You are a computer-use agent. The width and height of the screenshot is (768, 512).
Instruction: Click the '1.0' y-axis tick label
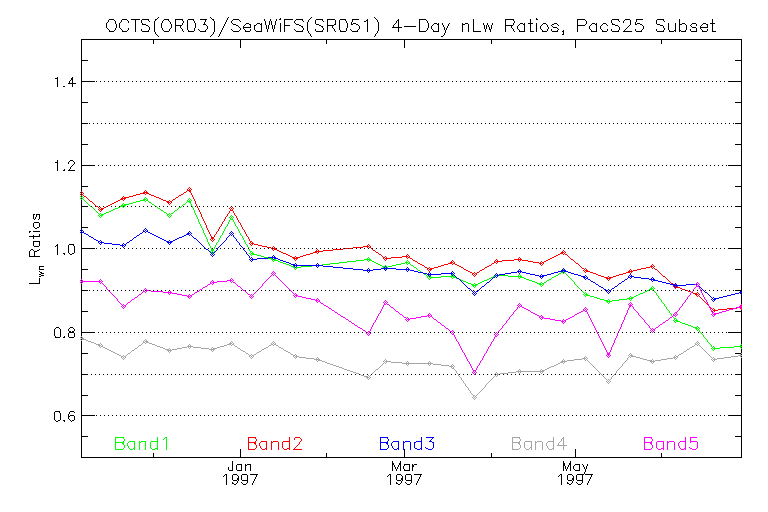coord(65,249)
